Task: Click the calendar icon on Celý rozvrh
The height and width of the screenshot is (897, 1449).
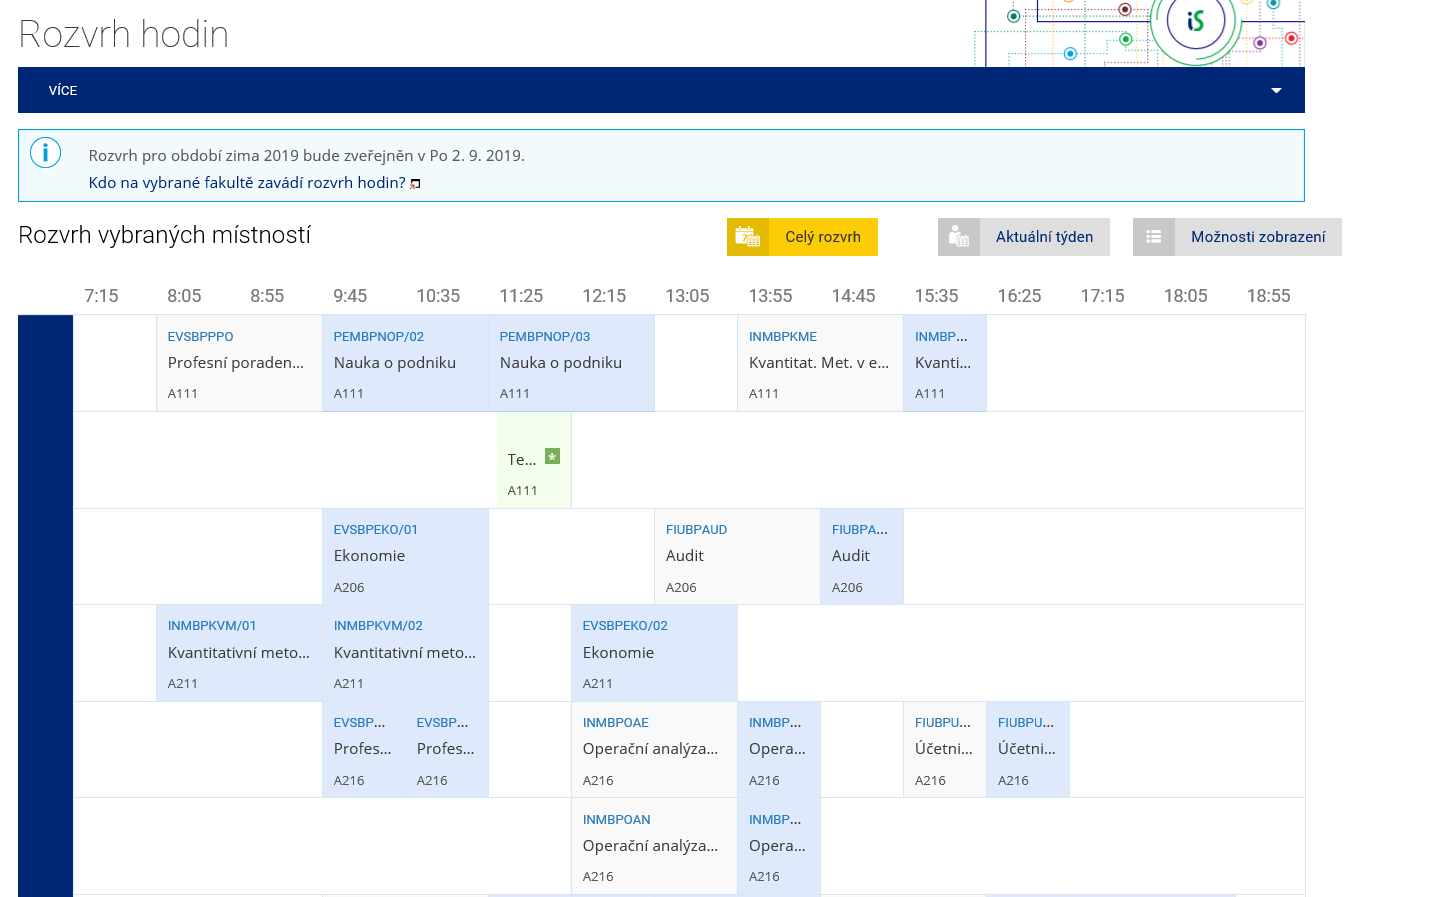Action: pos(747,237)
